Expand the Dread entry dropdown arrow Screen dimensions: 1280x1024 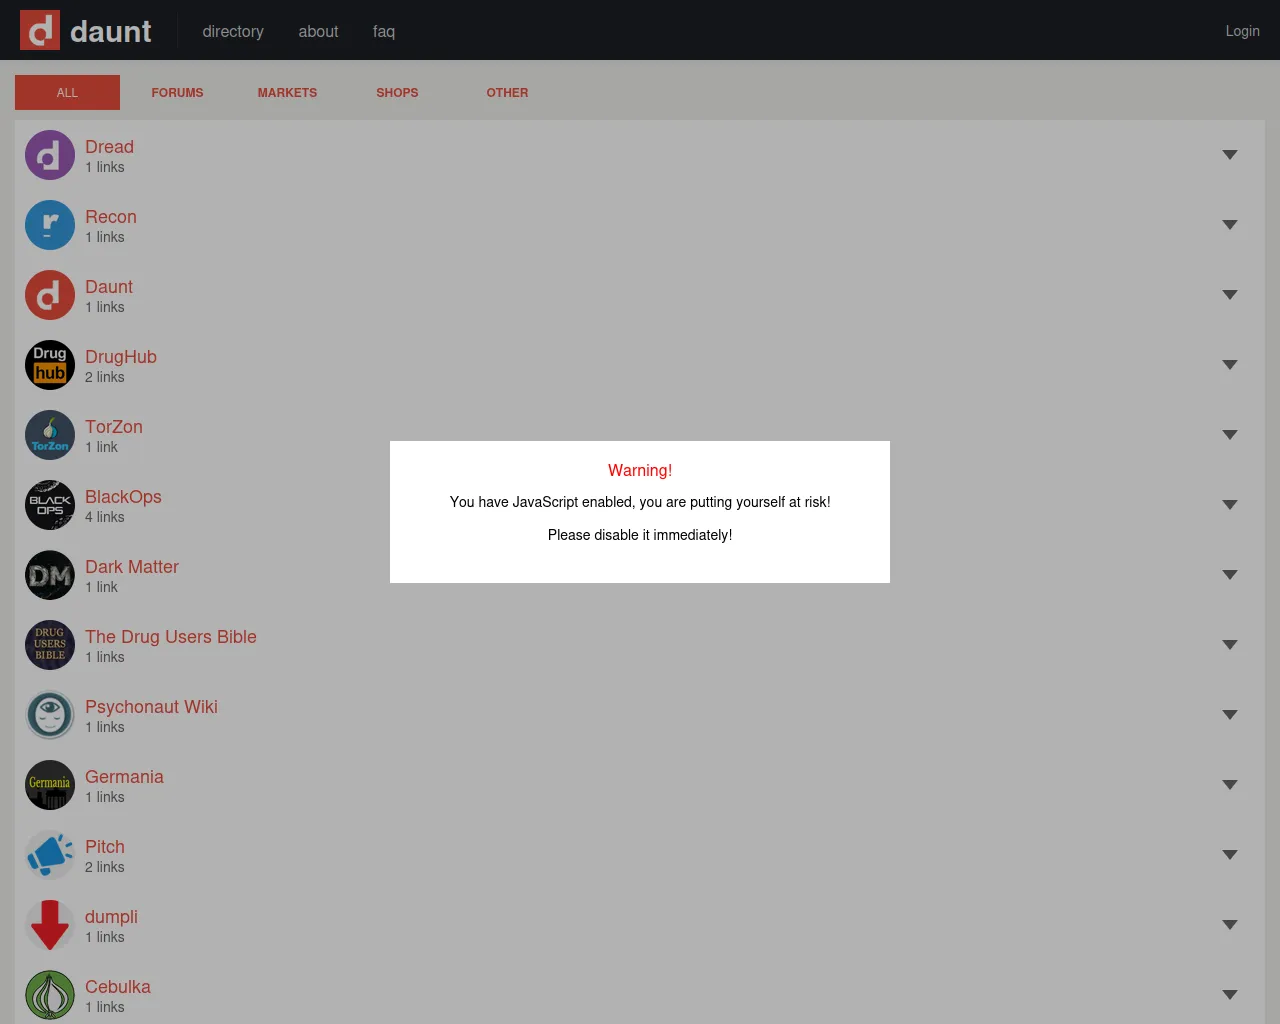tap(1230, 155)
